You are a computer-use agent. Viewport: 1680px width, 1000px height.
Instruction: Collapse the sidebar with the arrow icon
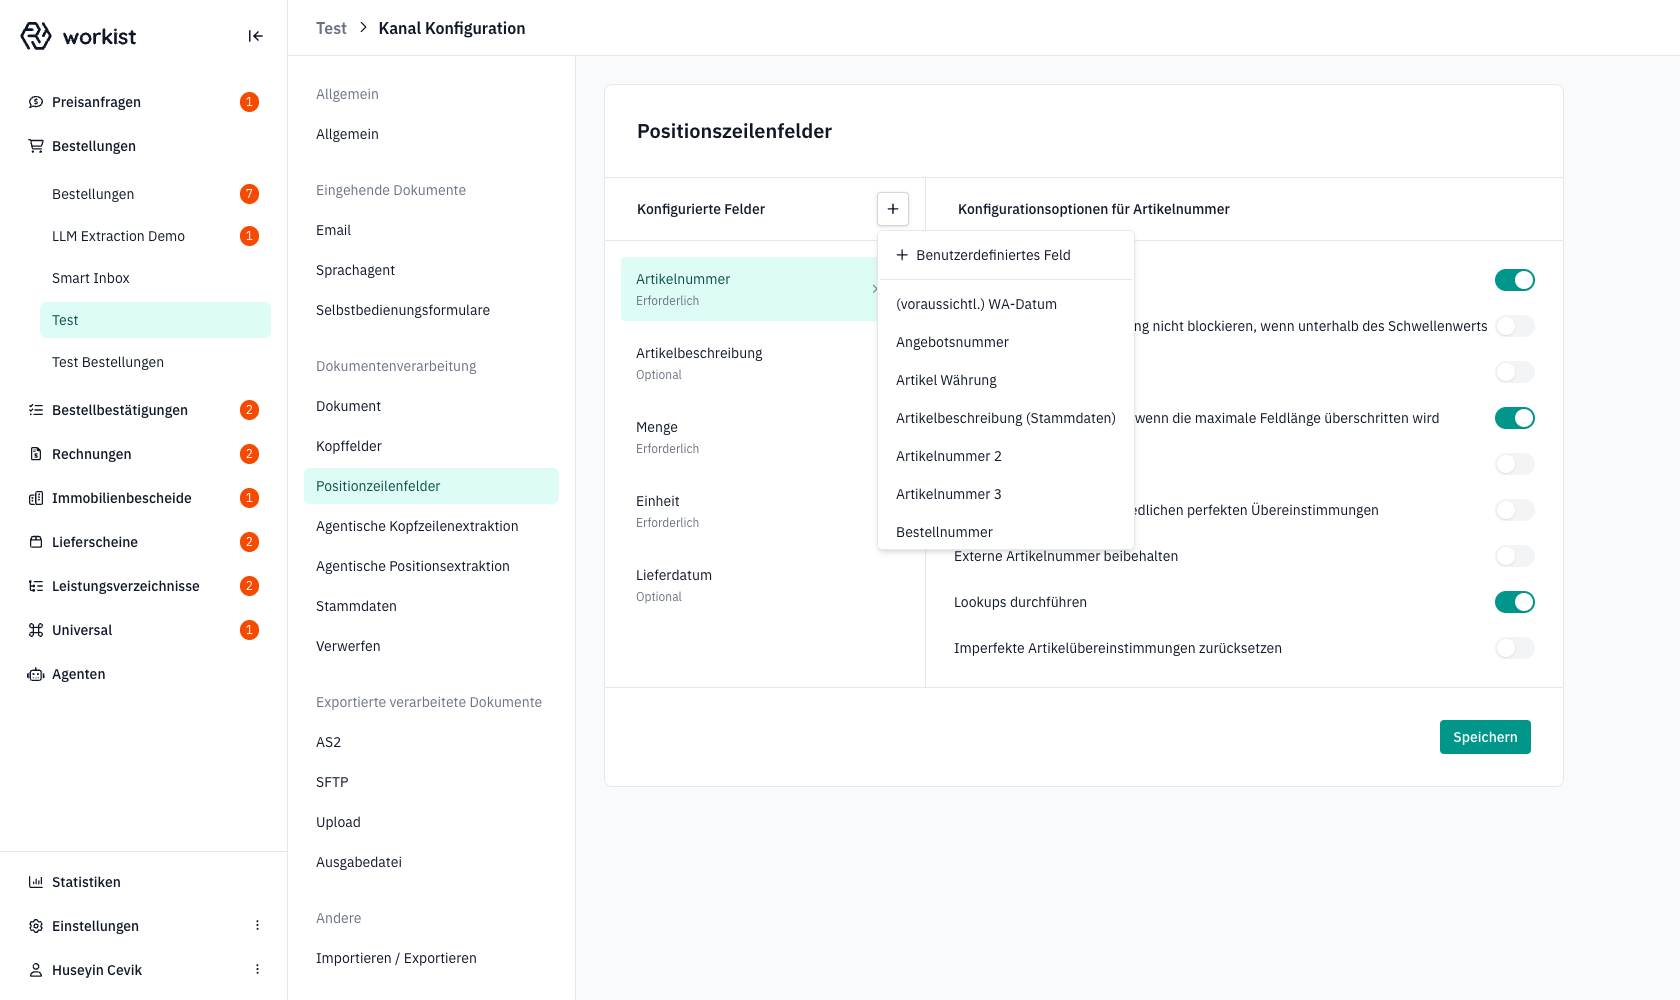coord(255,36)
